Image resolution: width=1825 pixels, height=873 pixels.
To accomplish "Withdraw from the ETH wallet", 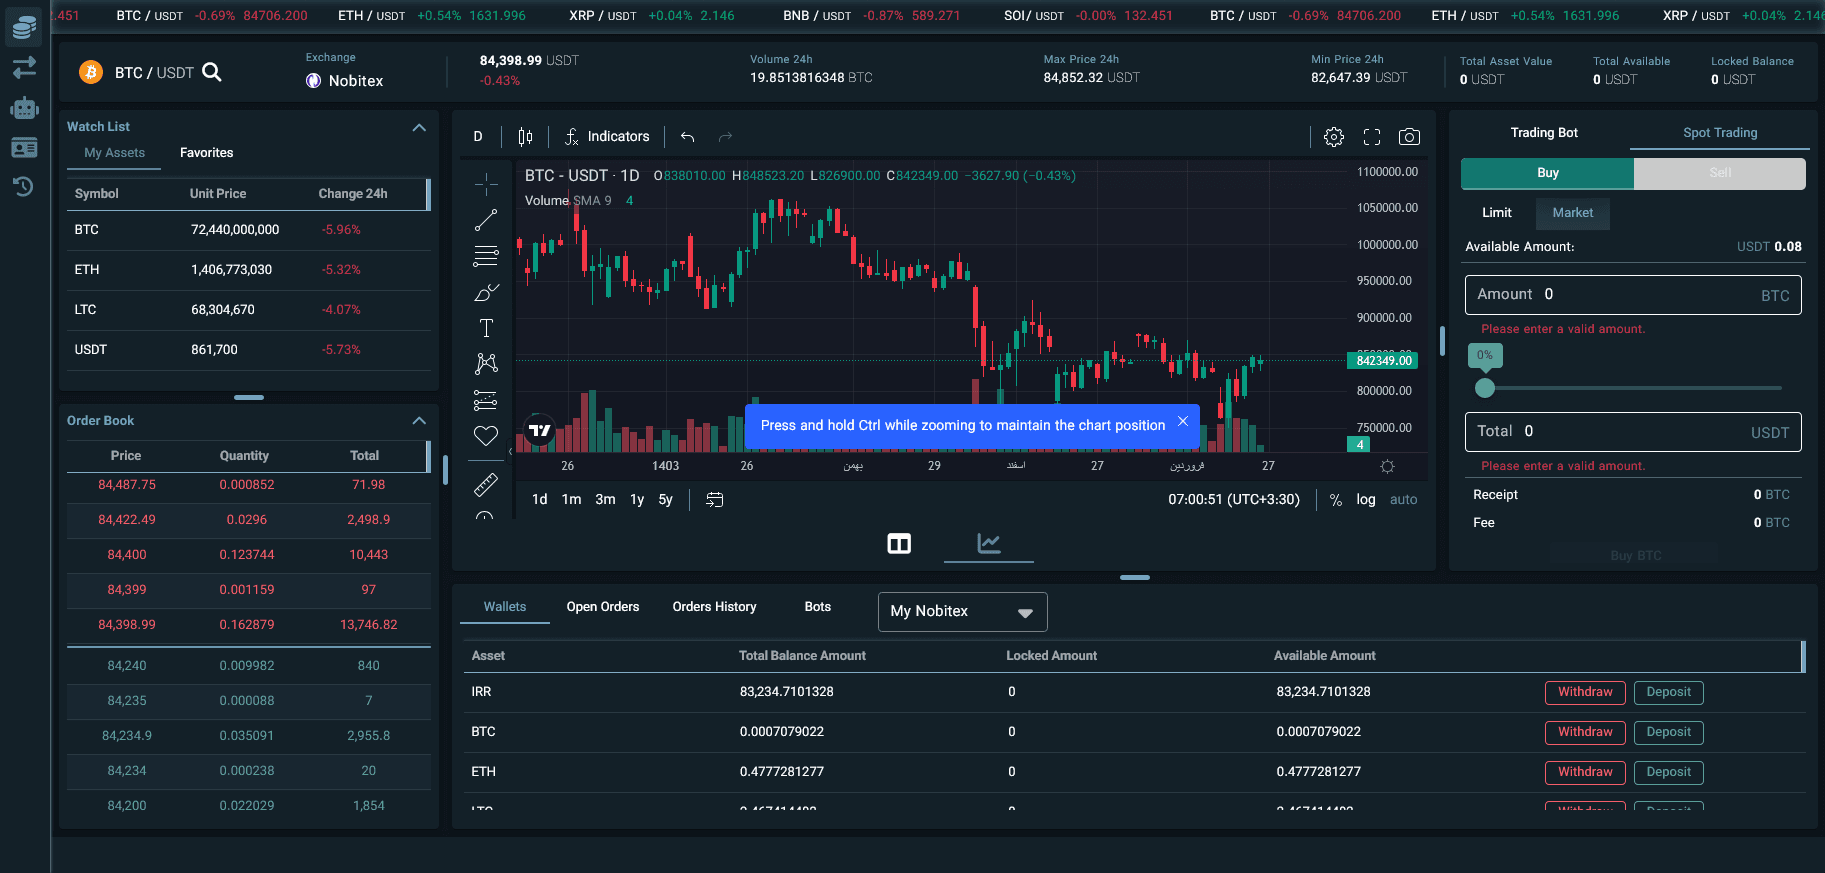I will point(1585,772).
